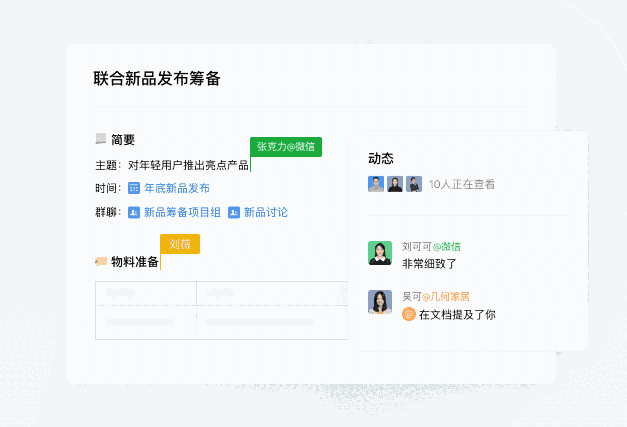Viewport: 627px width, 427px height.
Task: Click the calendar icon beside 年底新品发布
Action: coord(134,188)
